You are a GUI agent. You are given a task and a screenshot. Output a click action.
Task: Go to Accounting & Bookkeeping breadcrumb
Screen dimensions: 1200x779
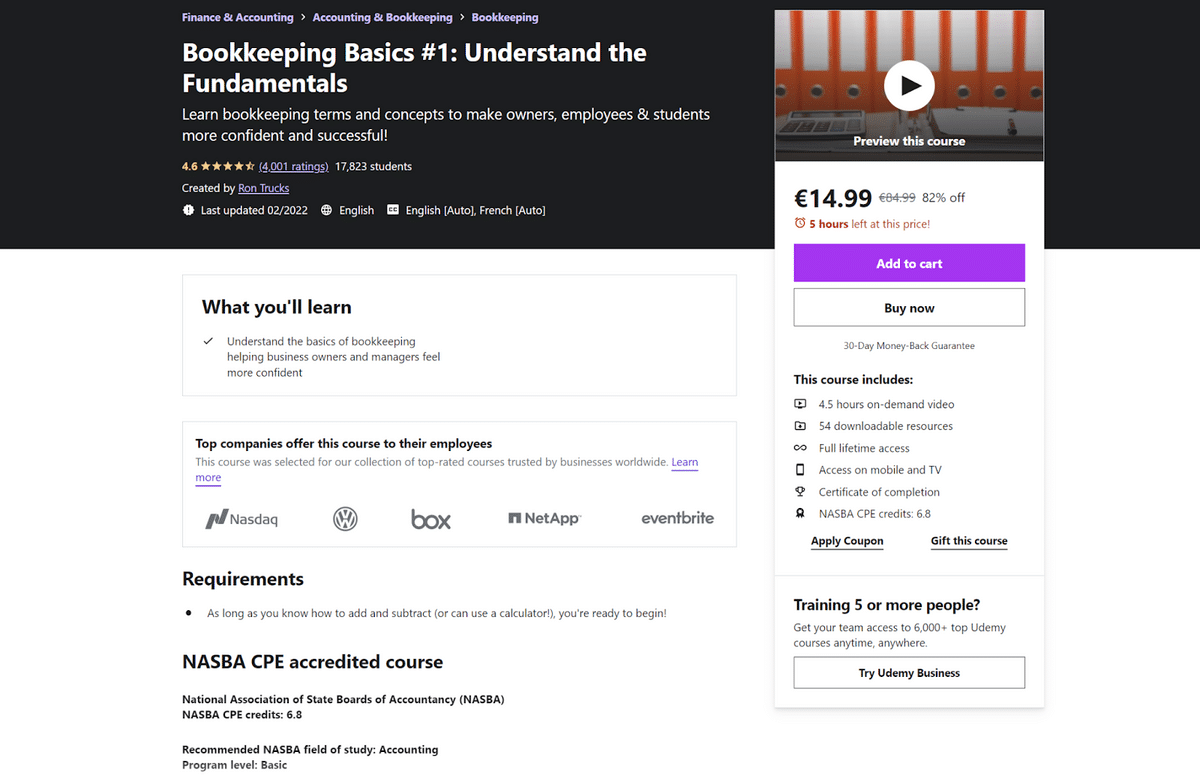pyautogui.click(x=382, y=18)
